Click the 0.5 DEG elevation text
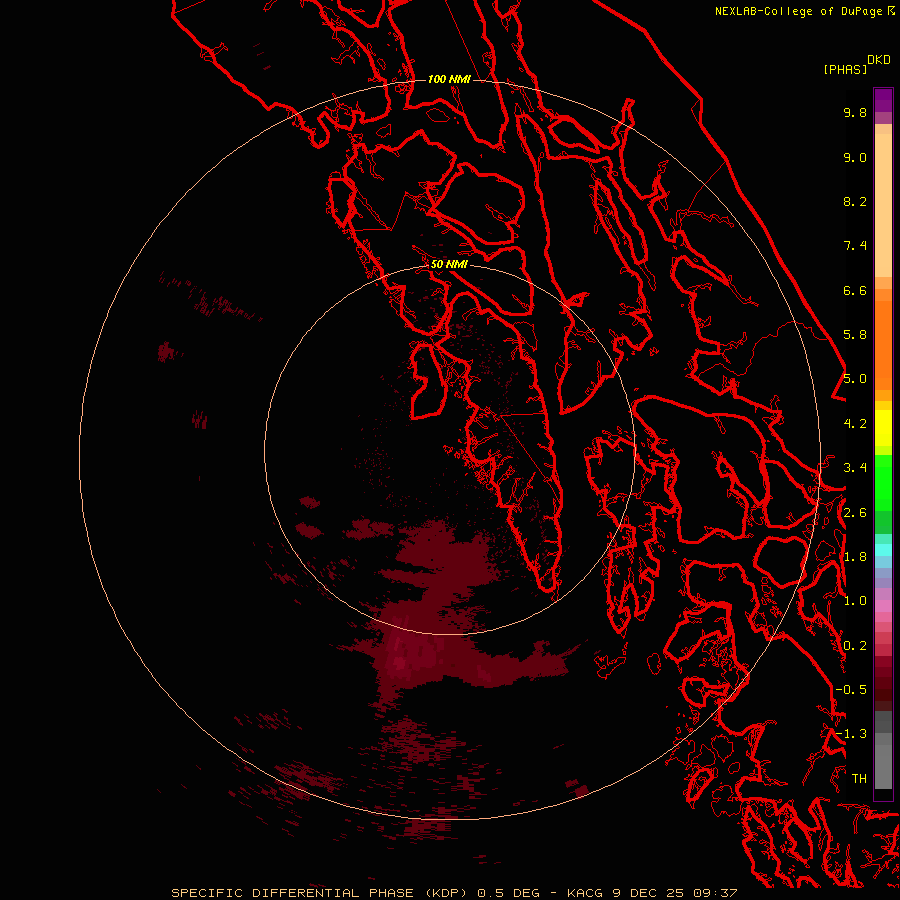The height and width of the screenshot is (900, 900). (x=509, y=893)
